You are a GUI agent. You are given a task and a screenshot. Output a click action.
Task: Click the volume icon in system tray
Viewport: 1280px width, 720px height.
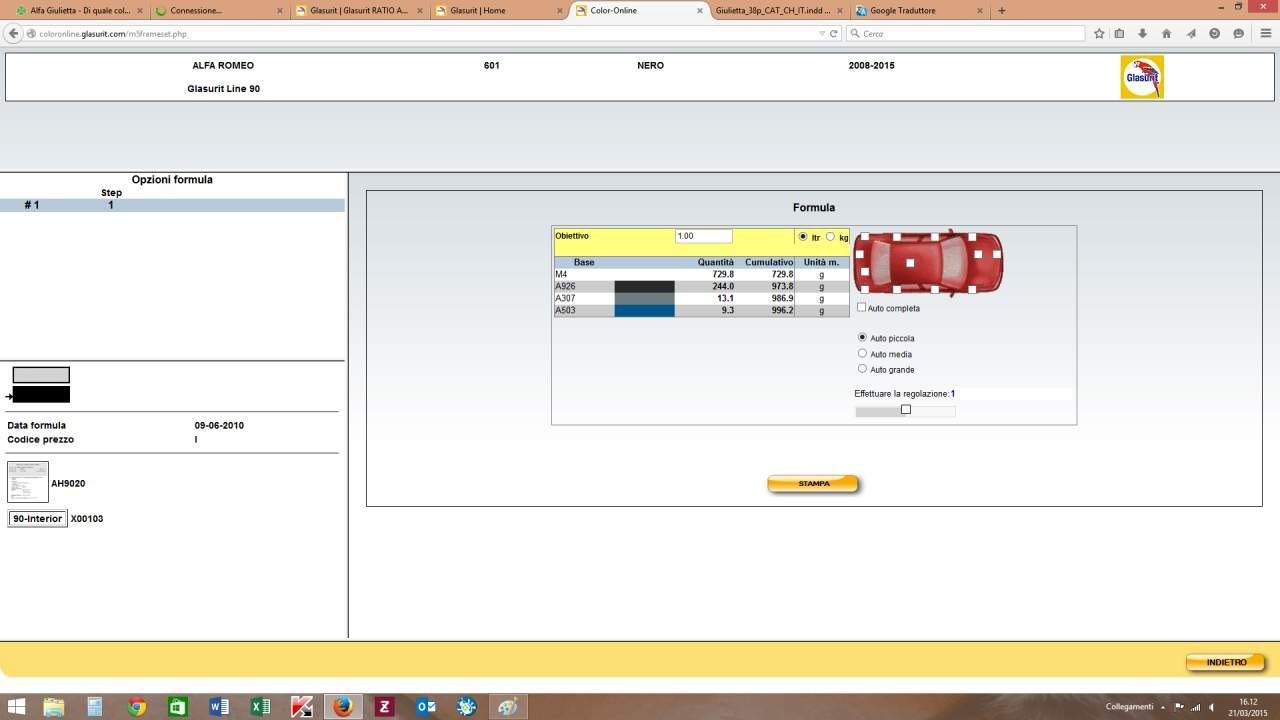tap(1211, 707)
